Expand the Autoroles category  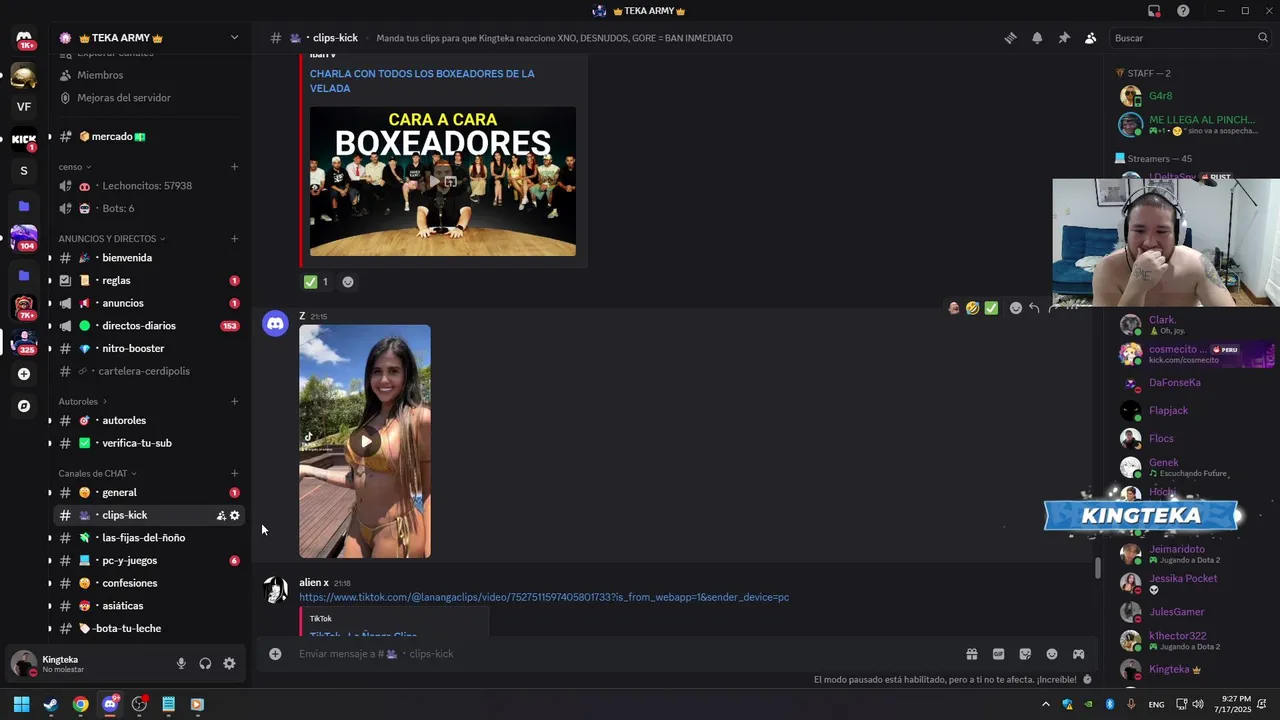click(x=83, y=402)
